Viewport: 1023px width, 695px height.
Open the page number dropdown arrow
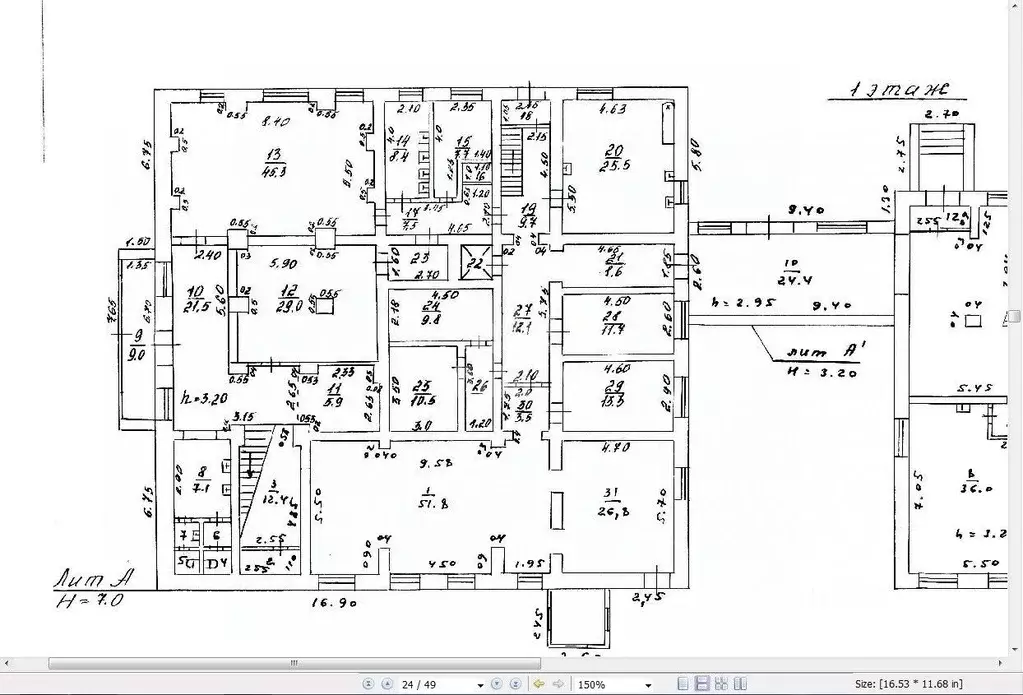(x=481, y=685)
